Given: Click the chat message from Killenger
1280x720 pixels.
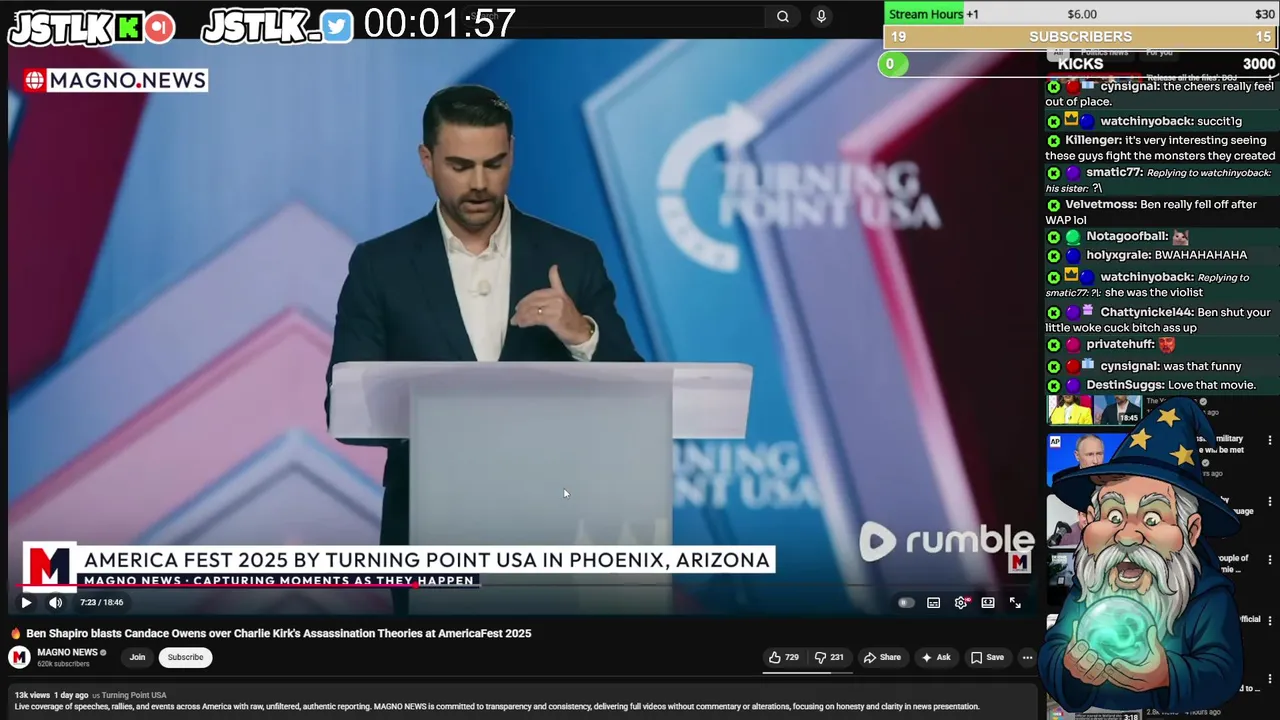Looking at the screenshot, I should (1160, 148).
